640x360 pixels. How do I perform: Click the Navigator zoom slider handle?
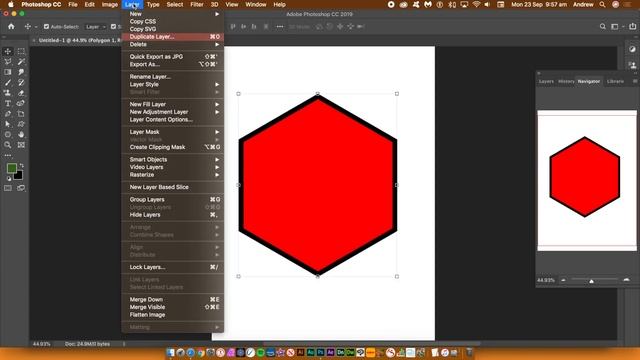(591, 281)
